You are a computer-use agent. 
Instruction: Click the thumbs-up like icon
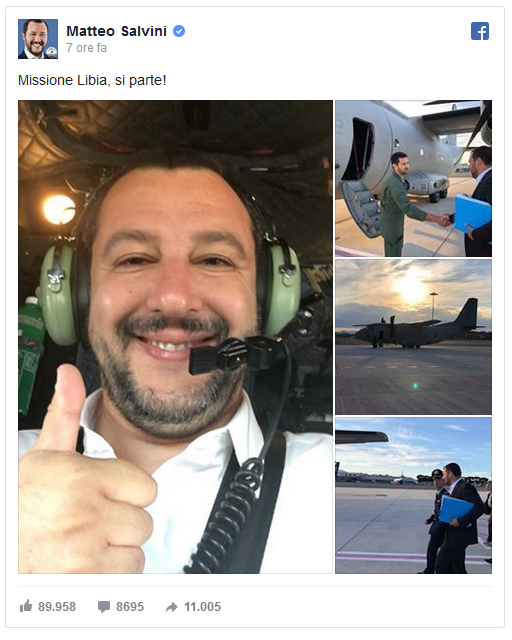(26, 606)
